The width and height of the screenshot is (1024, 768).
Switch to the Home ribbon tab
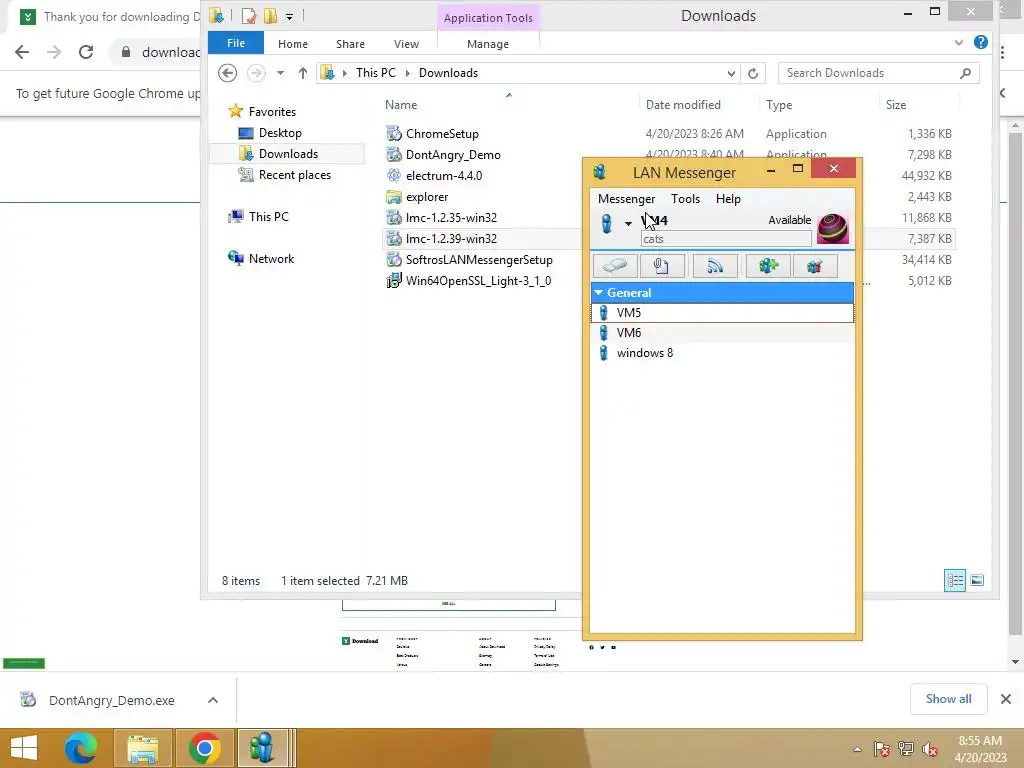293,44
